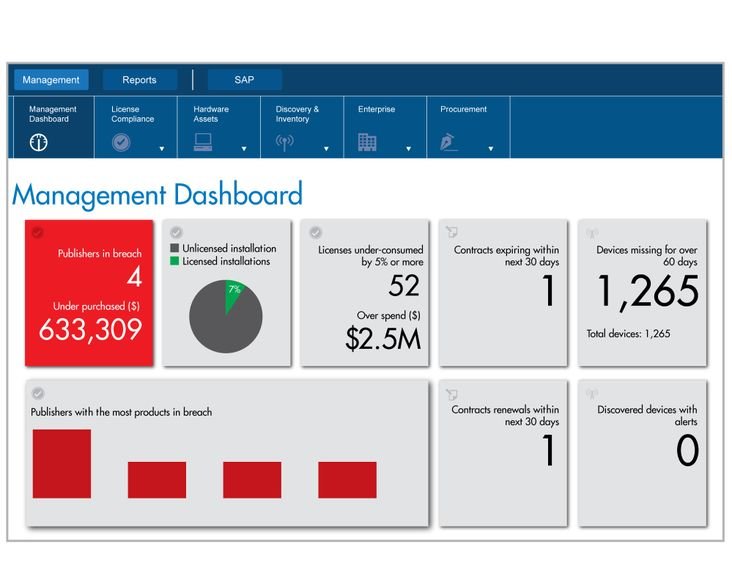
Task: Click check badge on the pie chart tile
Action: coord(176,232)
